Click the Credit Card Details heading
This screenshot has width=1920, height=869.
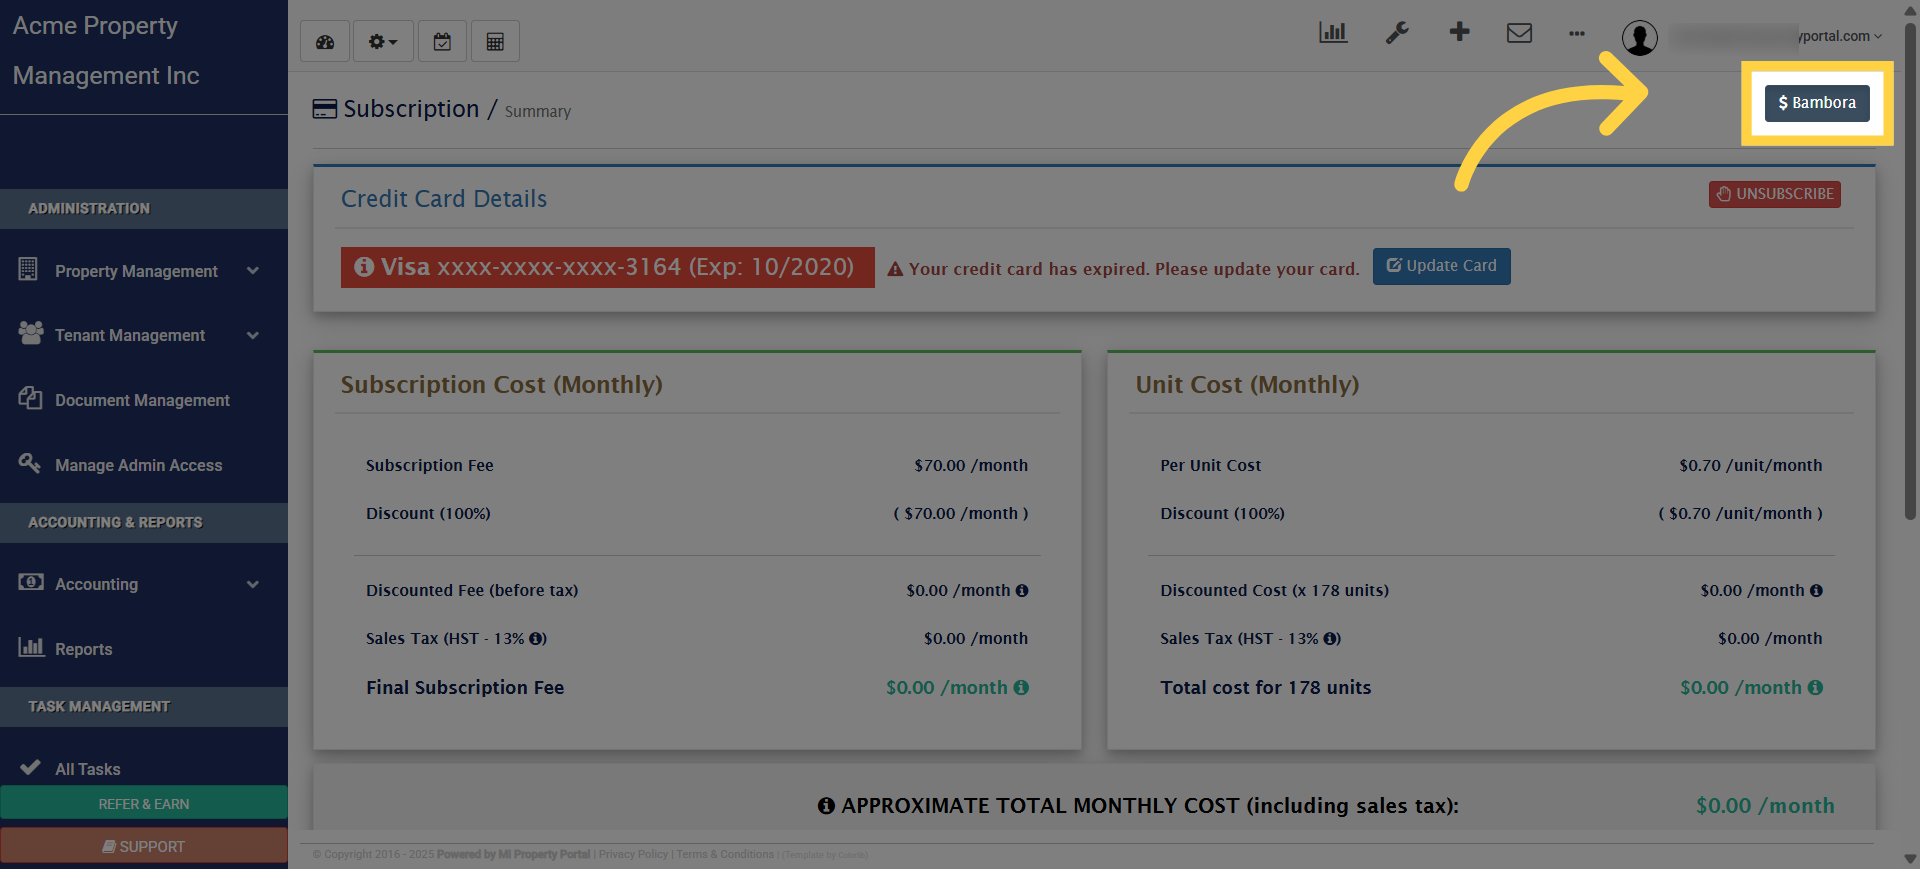[444, 199]
